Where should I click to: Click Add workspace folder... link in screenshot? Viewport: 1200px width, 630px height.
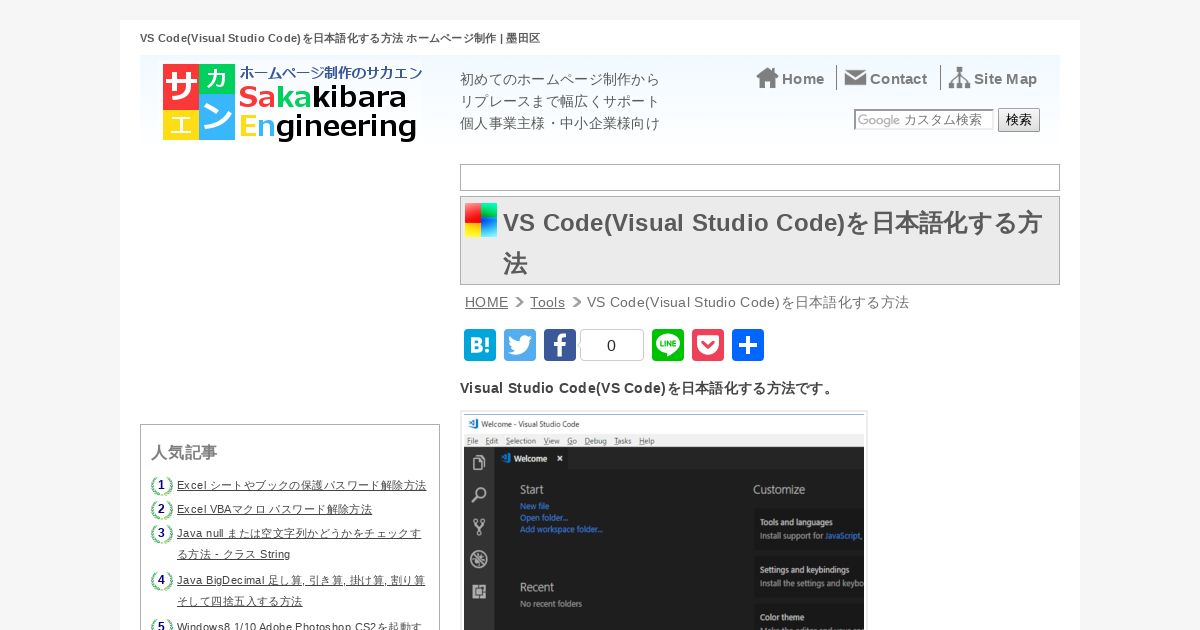[561, 529]
